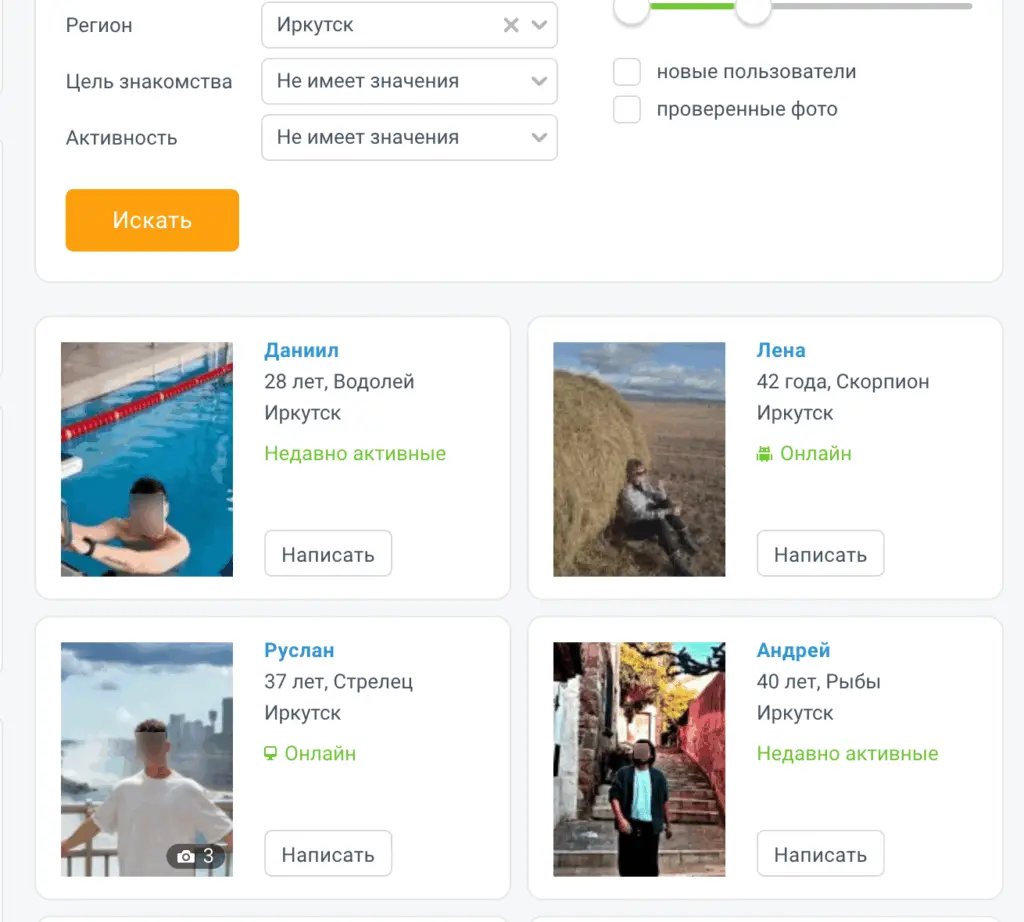Click Написать on Андрей's card
1024x922 pixels.
pos(820,854)
